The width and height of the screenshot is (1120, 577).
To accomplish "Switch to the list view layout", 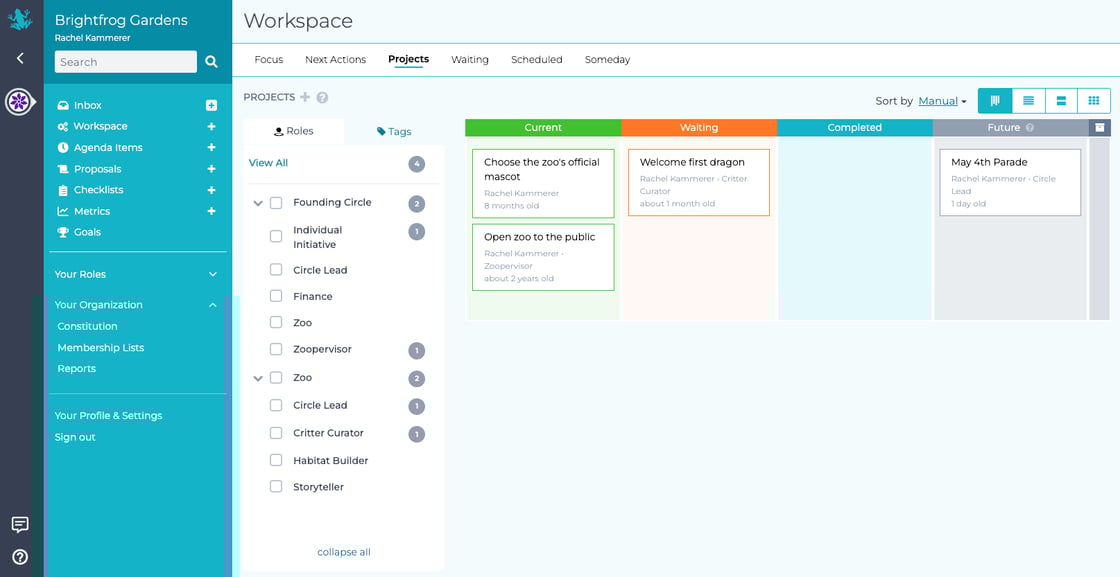I will (1029, 100).
